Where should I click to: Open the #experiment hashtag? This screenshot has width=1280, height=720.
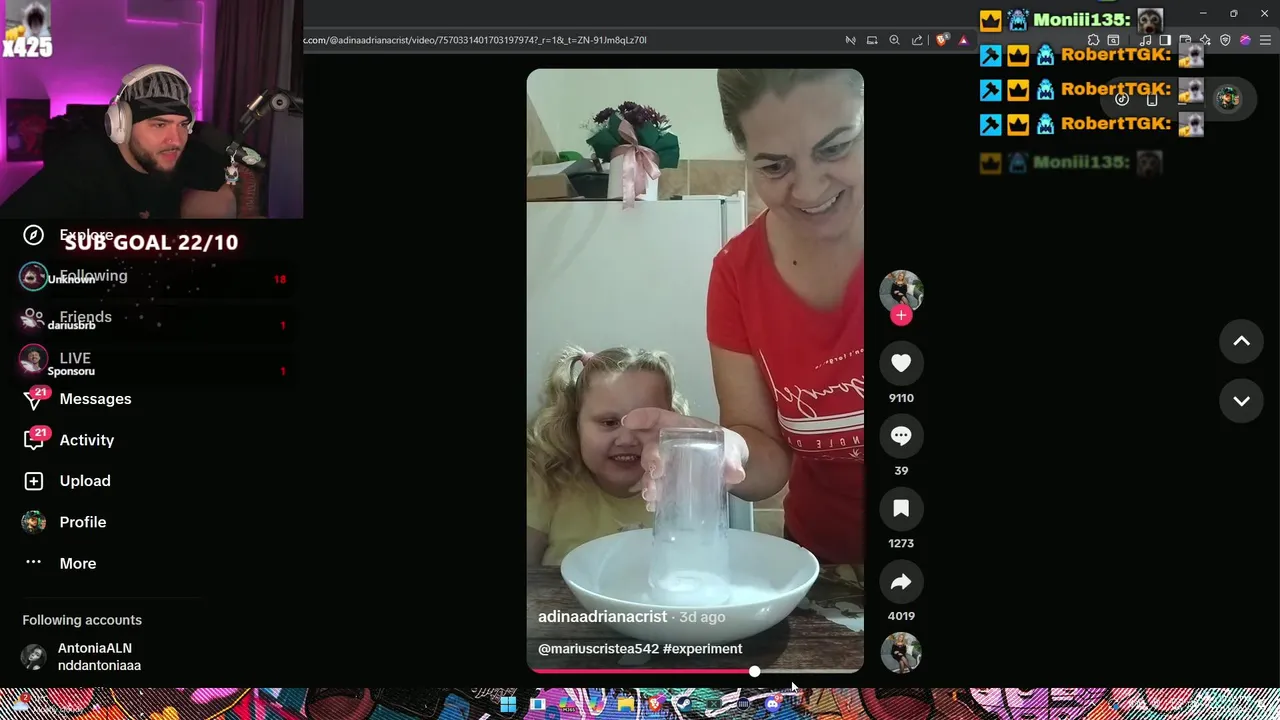tap(702, 649)
